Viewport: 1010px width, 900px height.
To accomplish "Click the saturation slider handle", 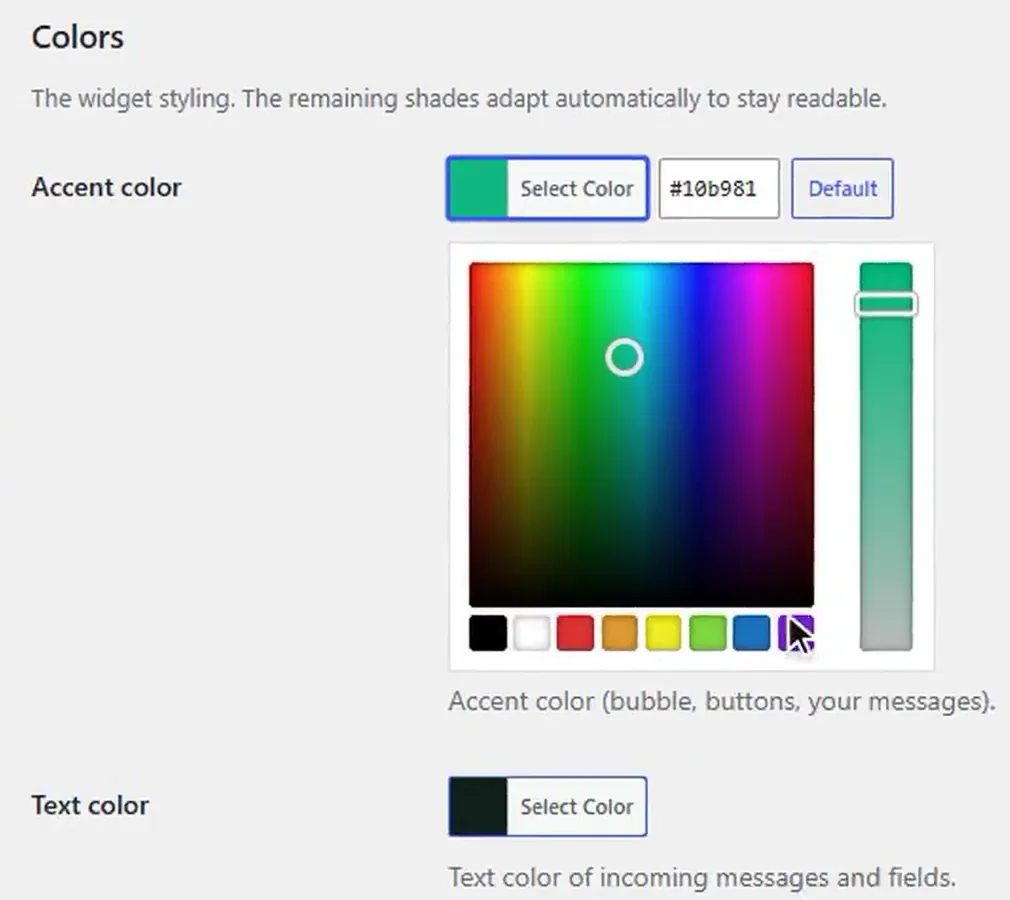I will coord(886,304).
